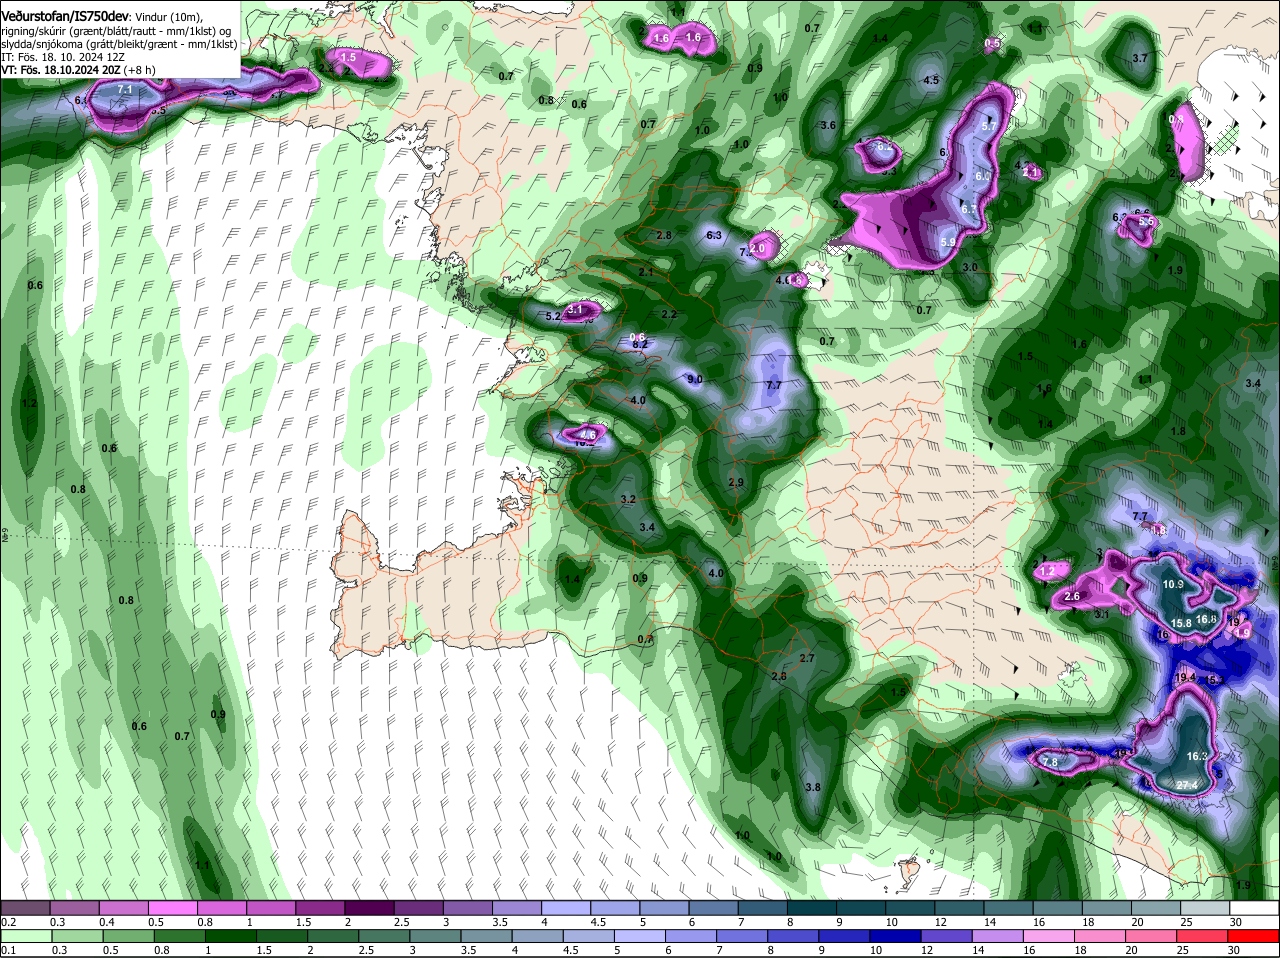Click the 27.4 precipitation value on the map

point(1187,784)
